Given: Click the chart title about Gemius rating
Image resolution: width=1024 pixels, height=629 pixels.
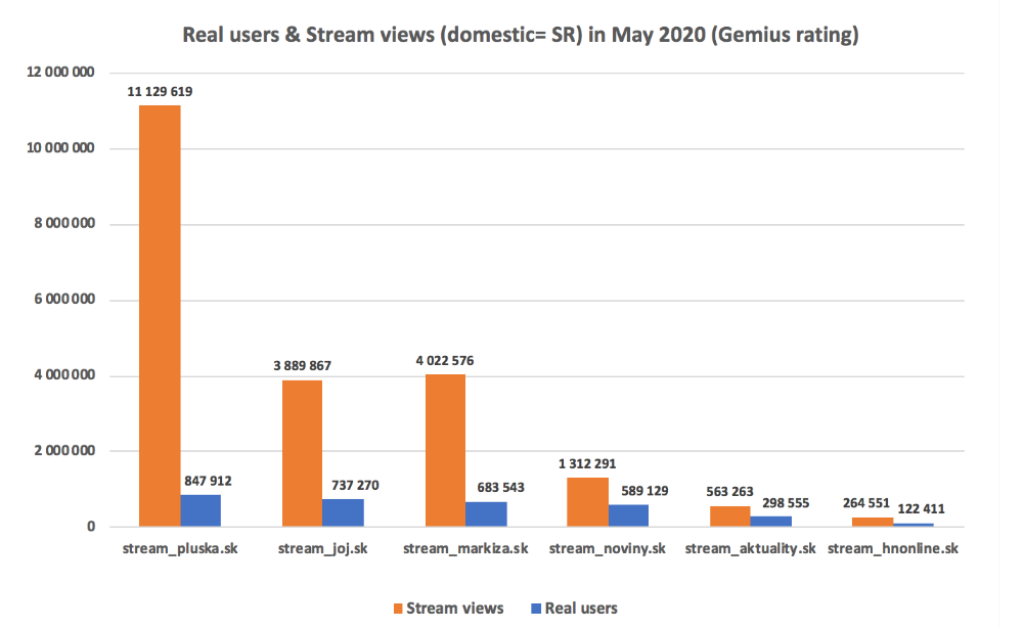Looking at the screenshot, I should (520, 35).
